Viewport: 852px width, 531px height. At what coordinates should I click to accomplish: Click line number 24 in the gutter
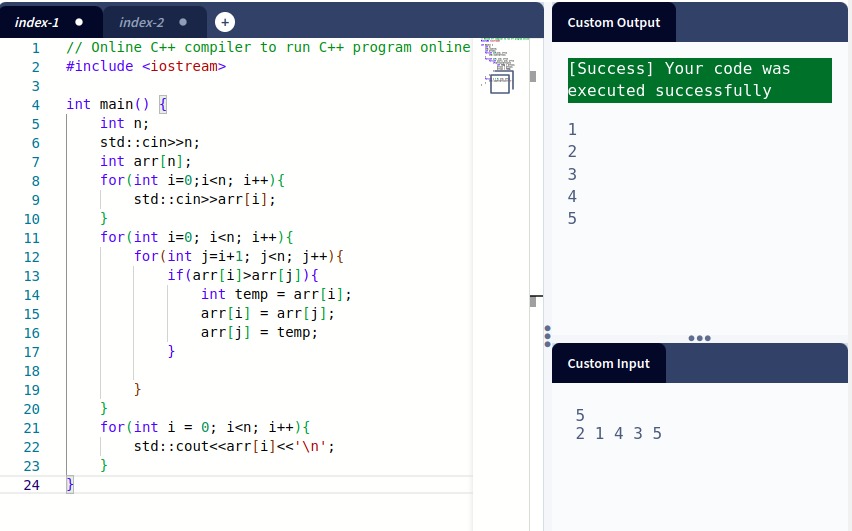pyautogui.click(x=32, y=485)
